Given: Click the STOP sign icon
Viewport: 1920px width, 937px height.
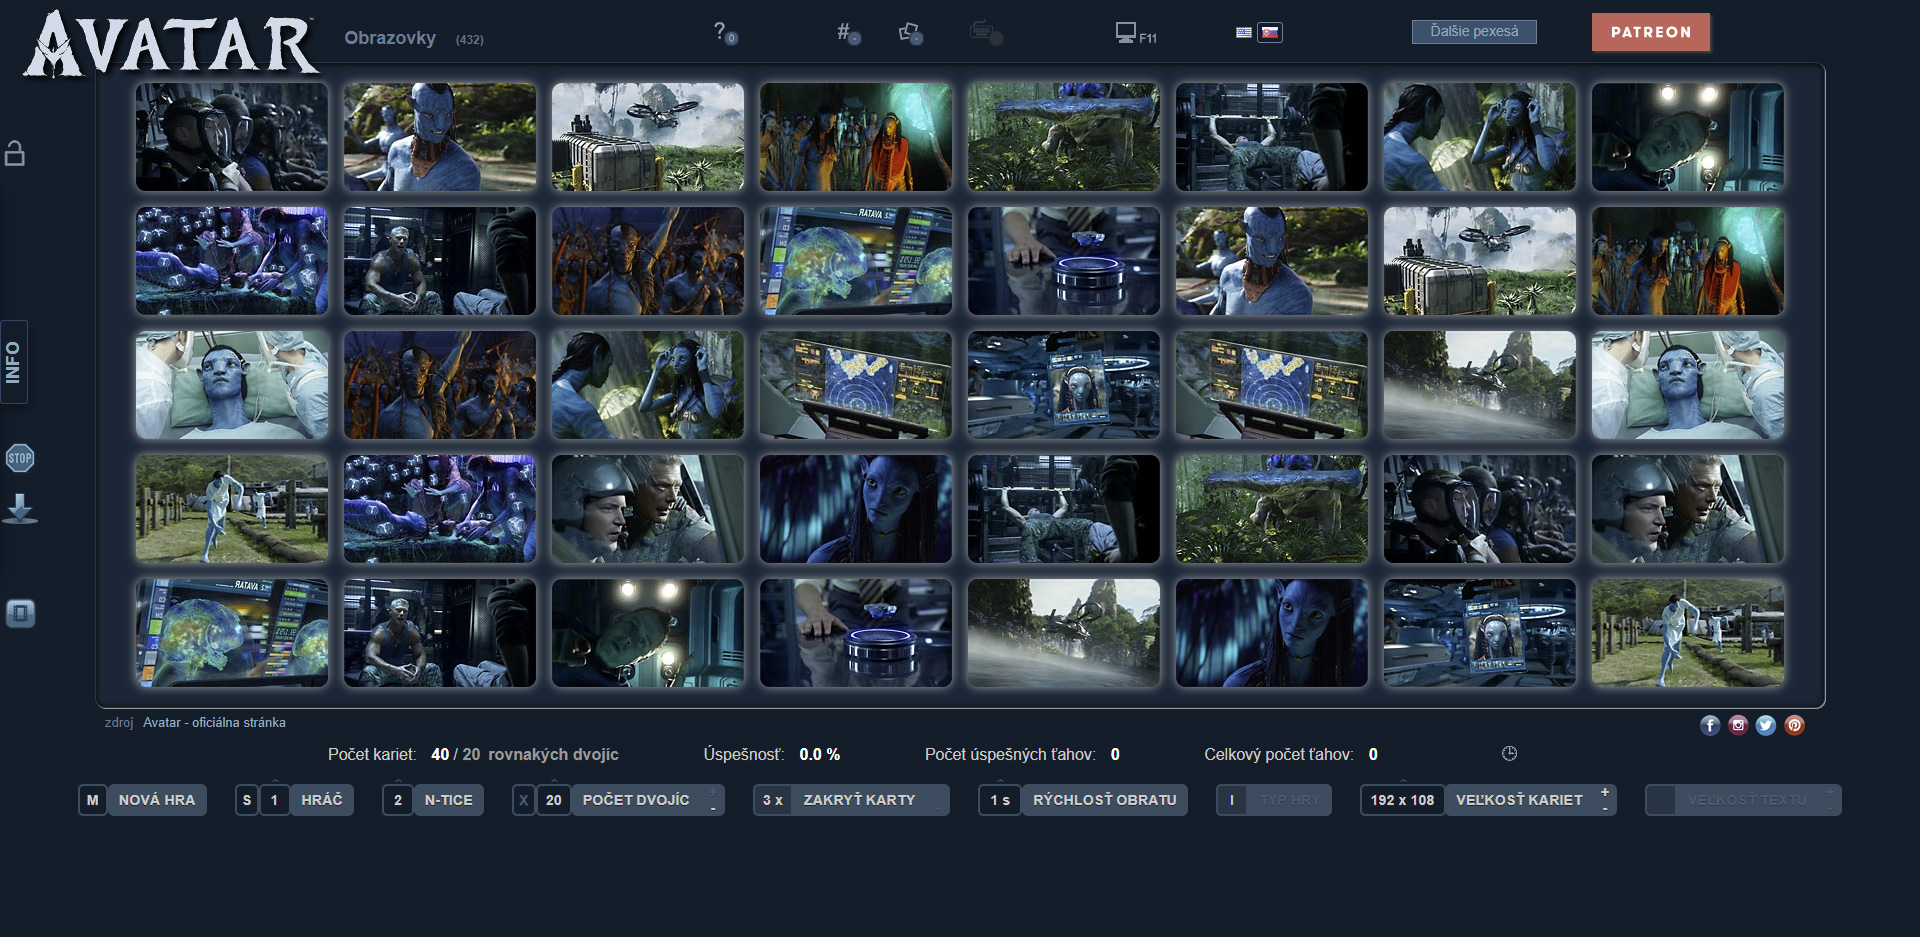Looking at the screenshot, I should (x=20, y=458).
